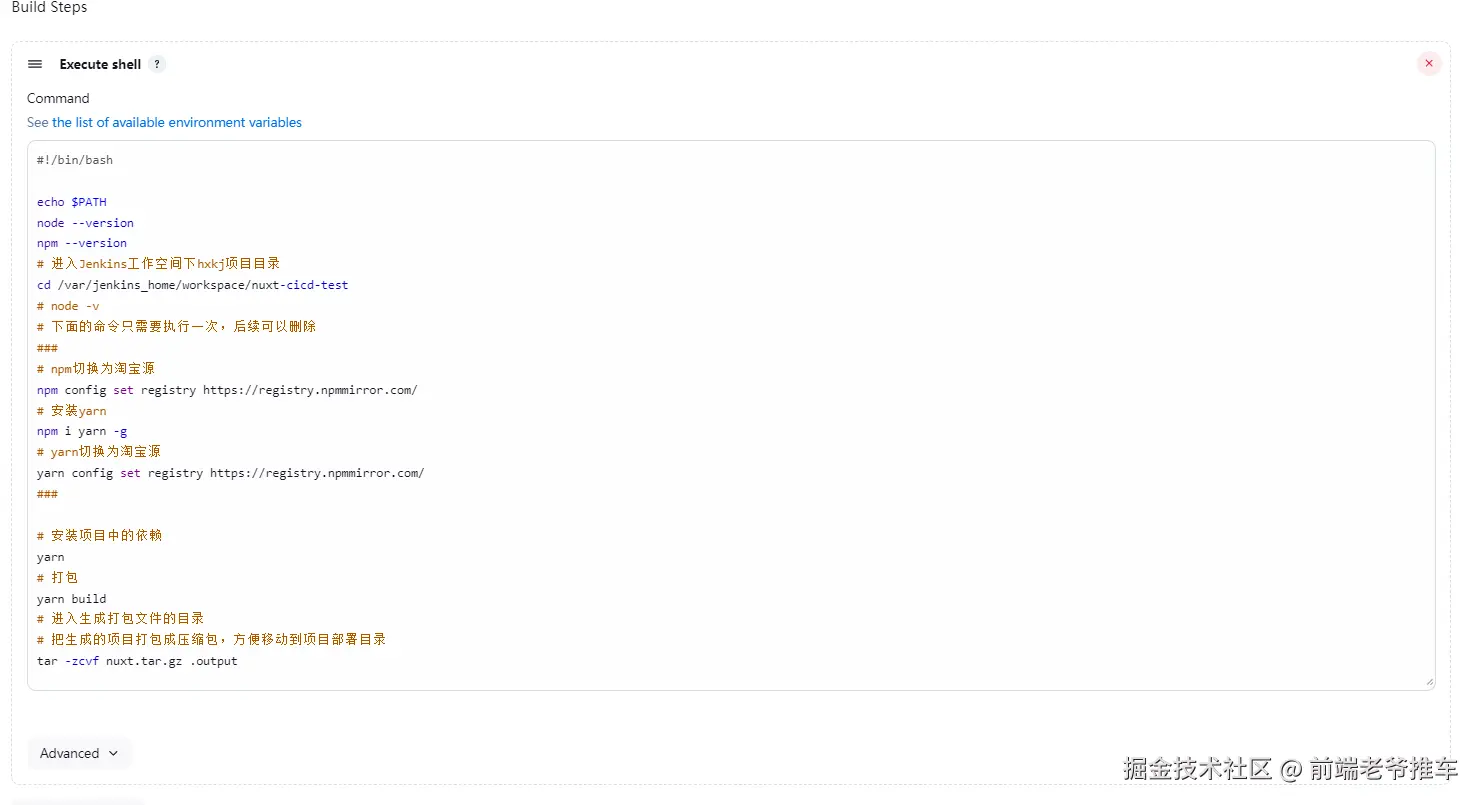The width and height of the screenshot is (1481, 805).
Task: Click the echo $PATH line in the script
Action: [72, 202]
